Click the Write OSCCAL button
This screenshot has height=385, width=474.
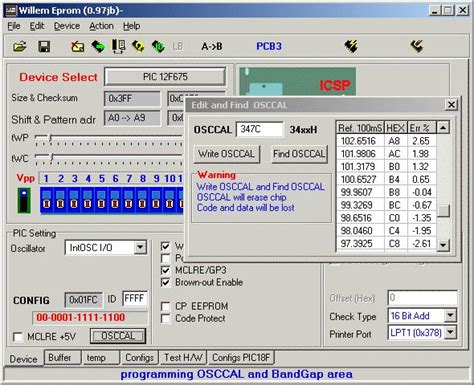pyautogui.click(x=227, y=154)
